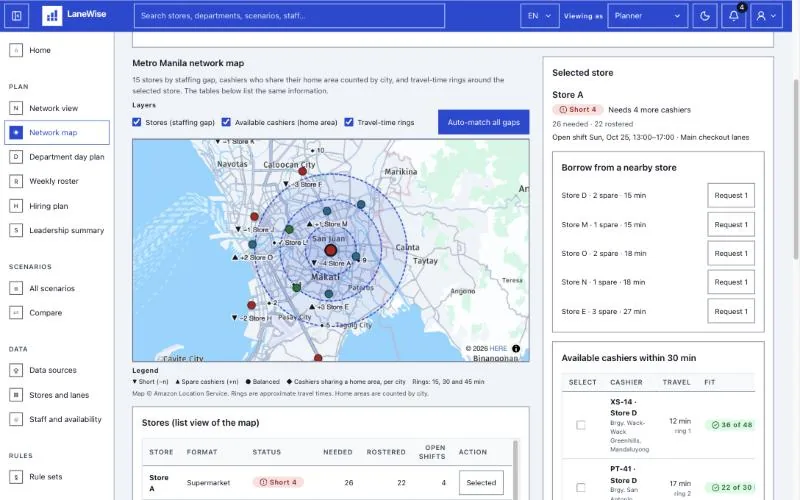Open the EN language dropdown
The height and width of the screenshot is (500, 800).
click(539, 16)
